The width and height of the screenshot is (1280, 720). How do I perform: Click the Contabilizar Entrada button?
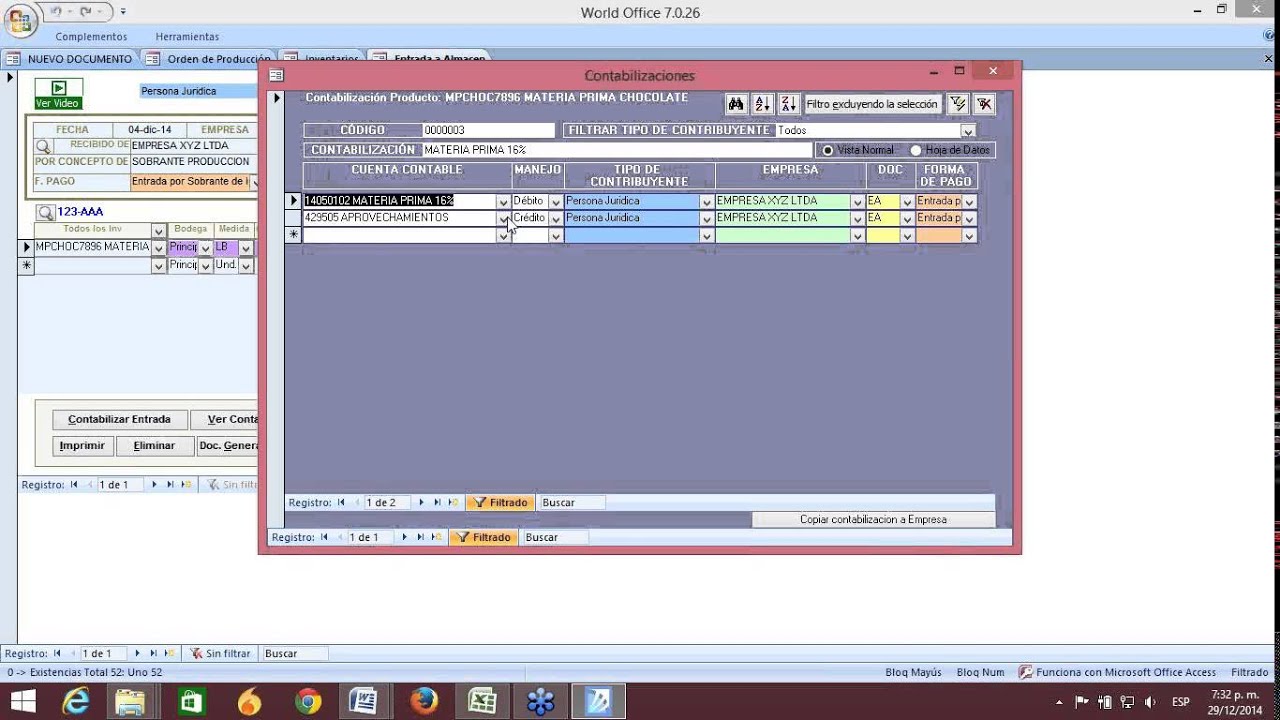click(x=119, y=420)
